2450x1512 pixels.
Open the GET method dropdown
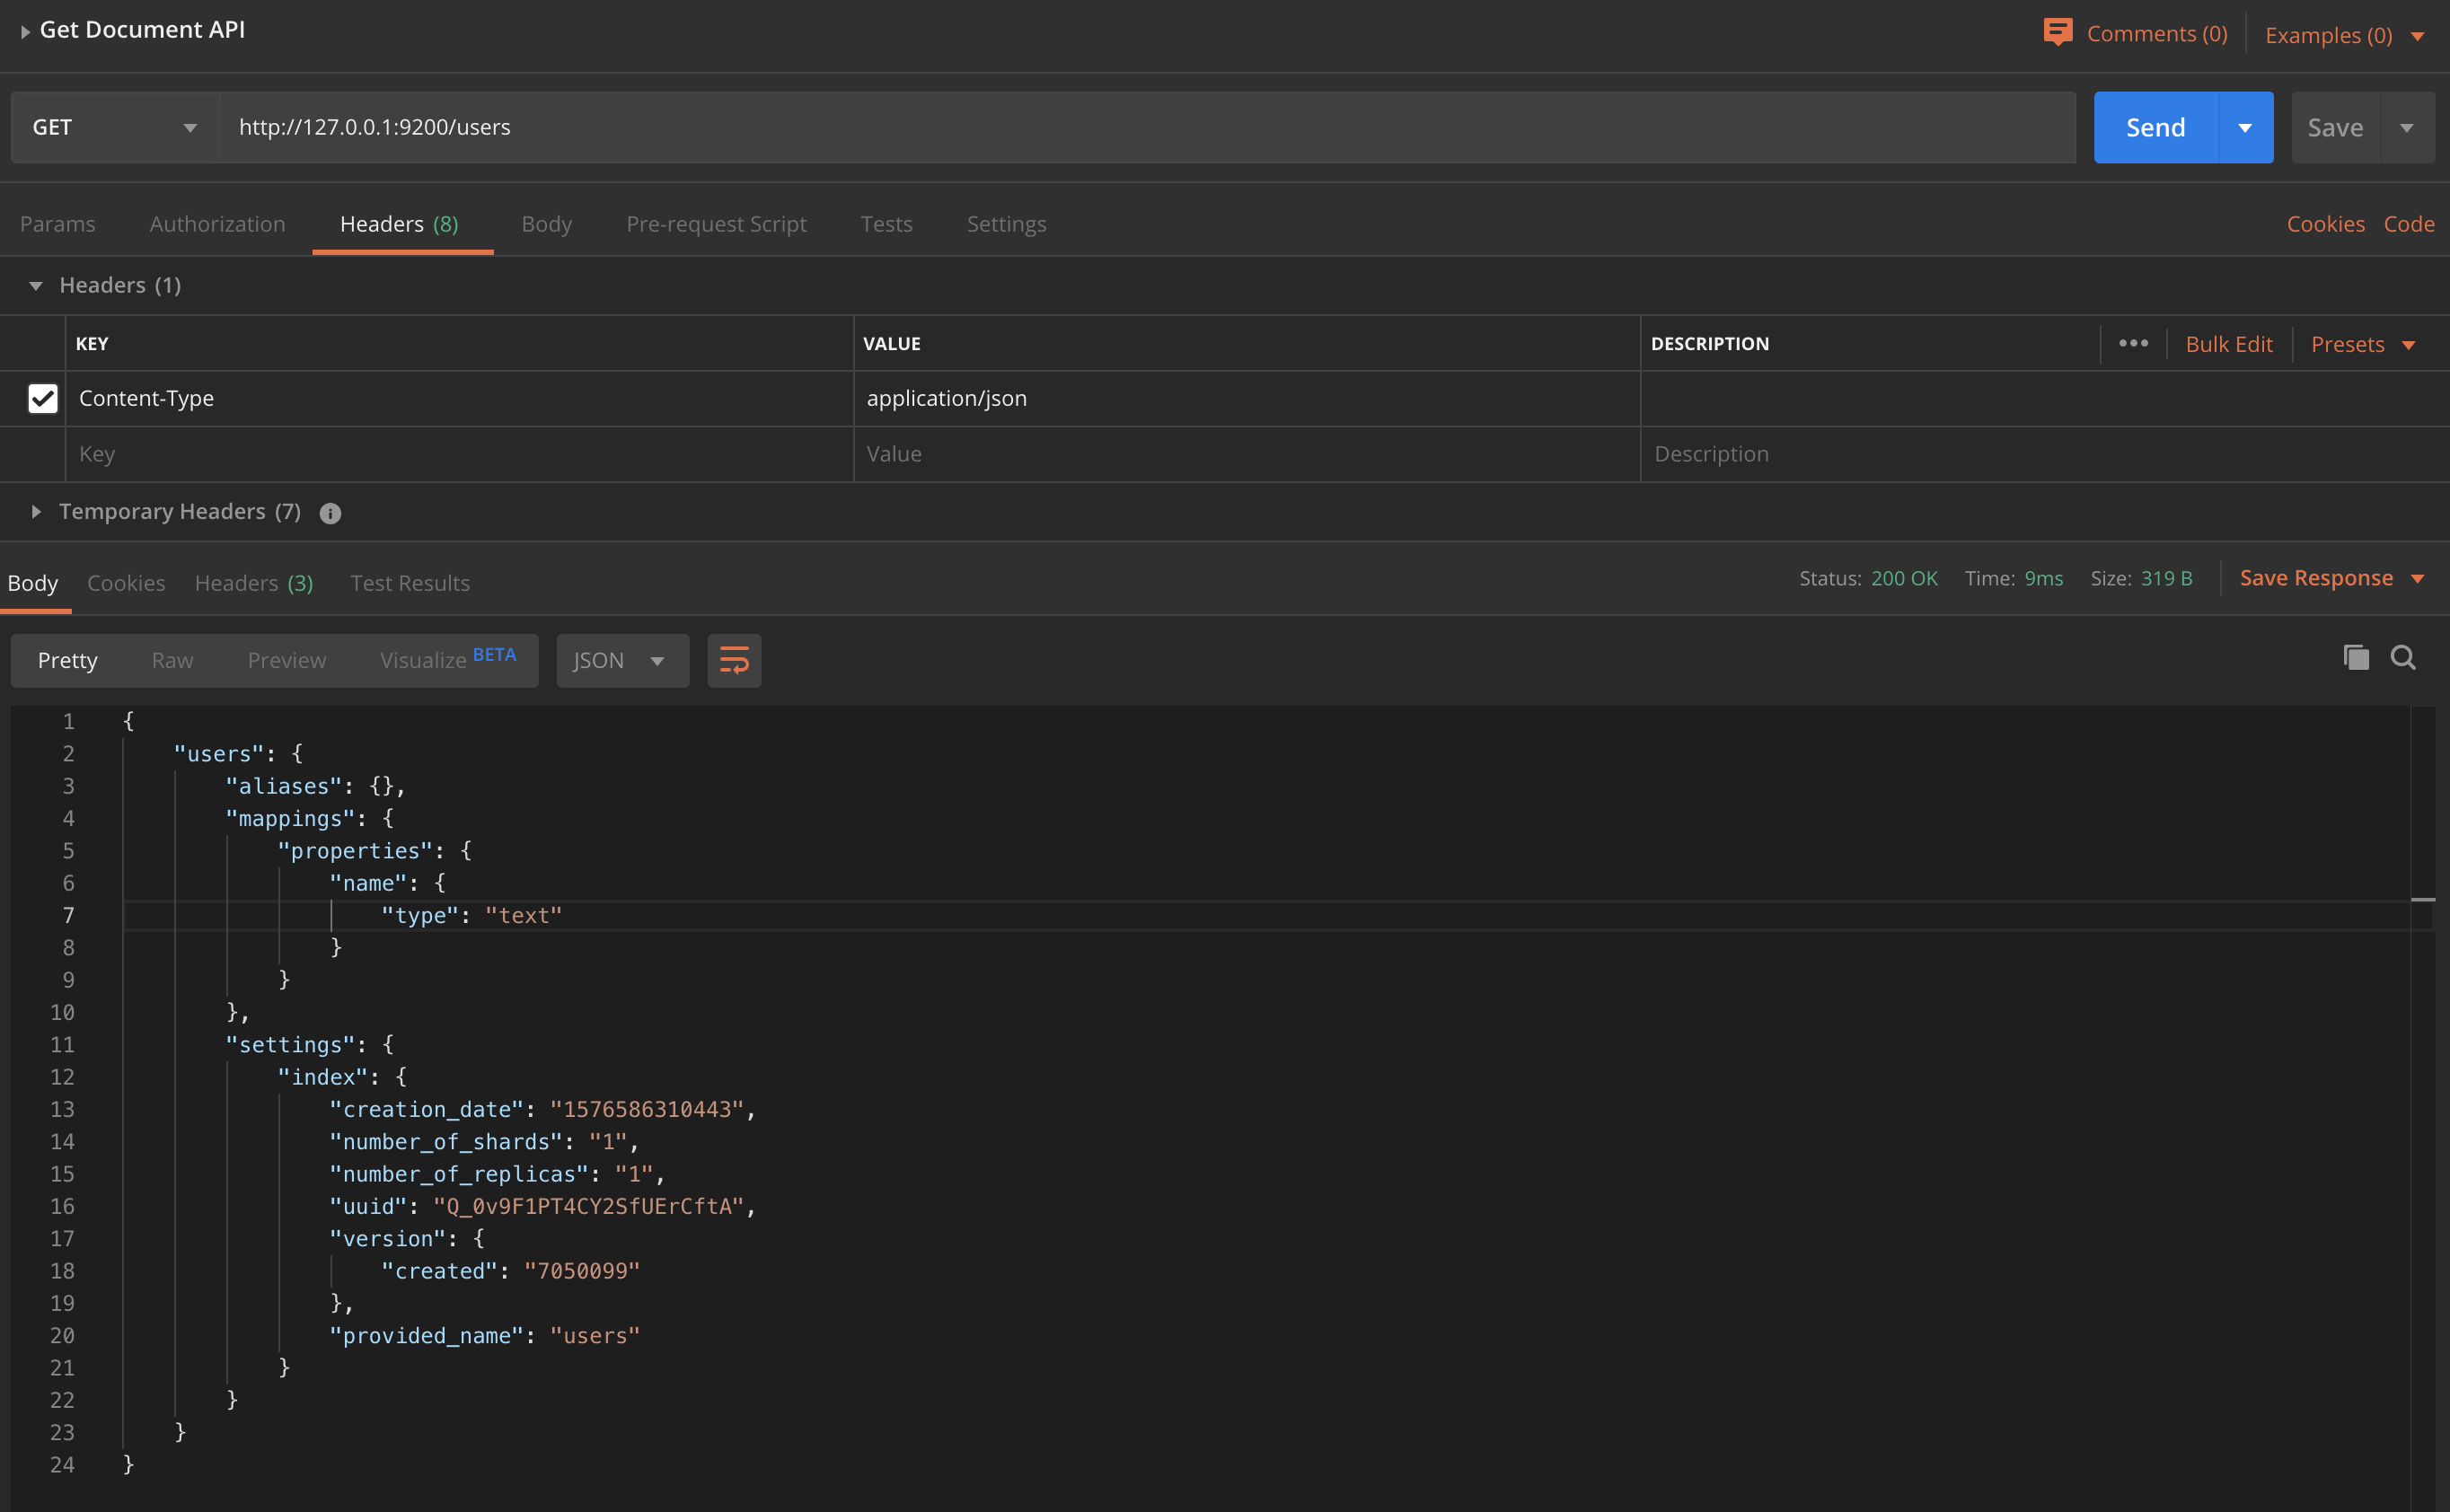tap(114, 127)
